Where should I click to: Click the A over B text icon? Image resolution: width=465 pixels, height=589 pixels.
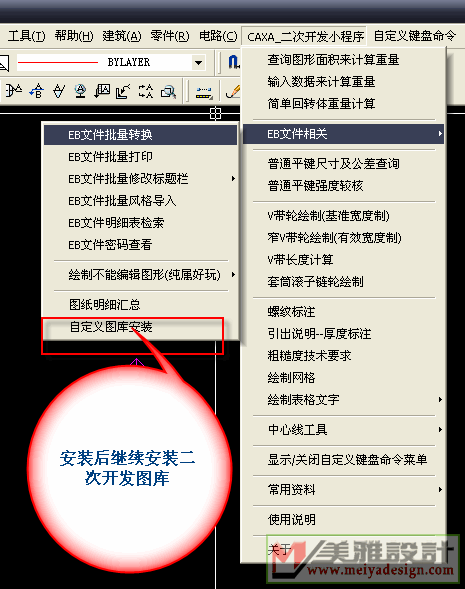click(37, 91)
